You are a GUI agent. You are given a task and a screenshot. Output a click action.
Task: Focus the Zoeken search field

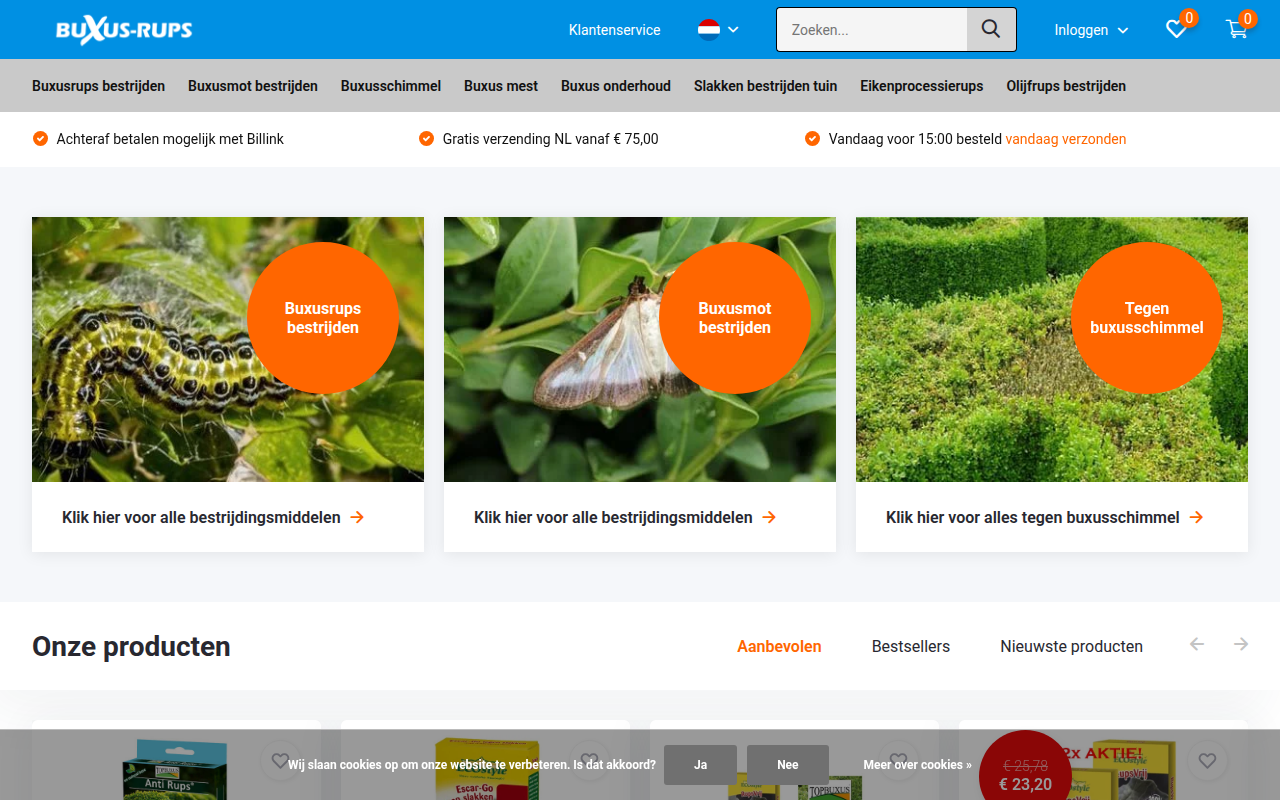(872, 29)
